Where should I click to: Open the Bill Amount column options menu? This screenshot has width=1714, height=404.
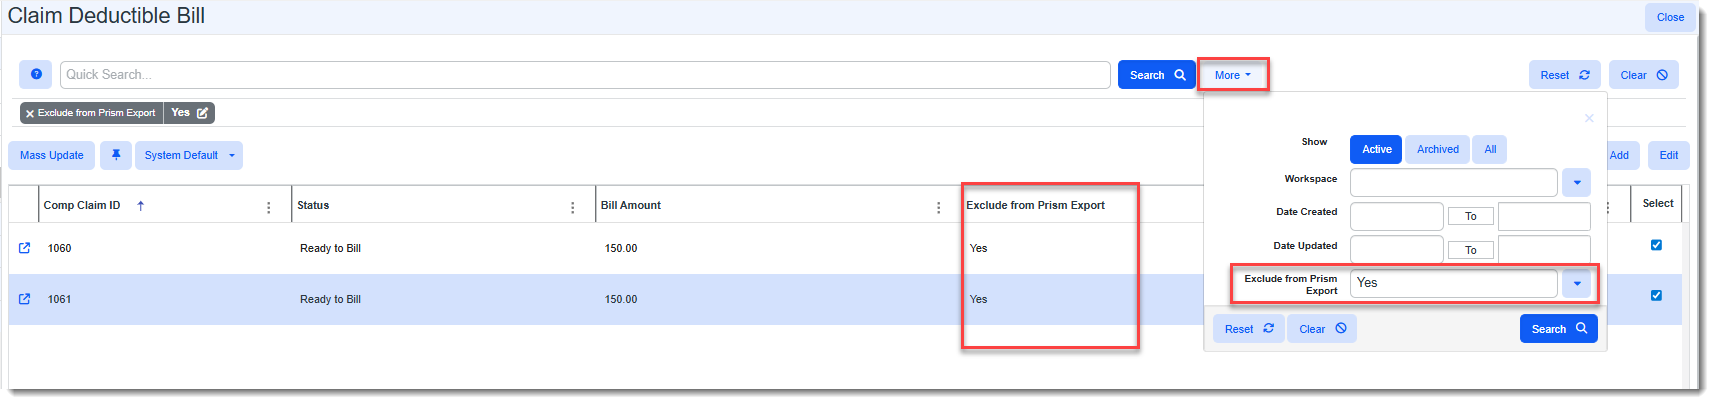pyautogui.click(x=938, y=207)
